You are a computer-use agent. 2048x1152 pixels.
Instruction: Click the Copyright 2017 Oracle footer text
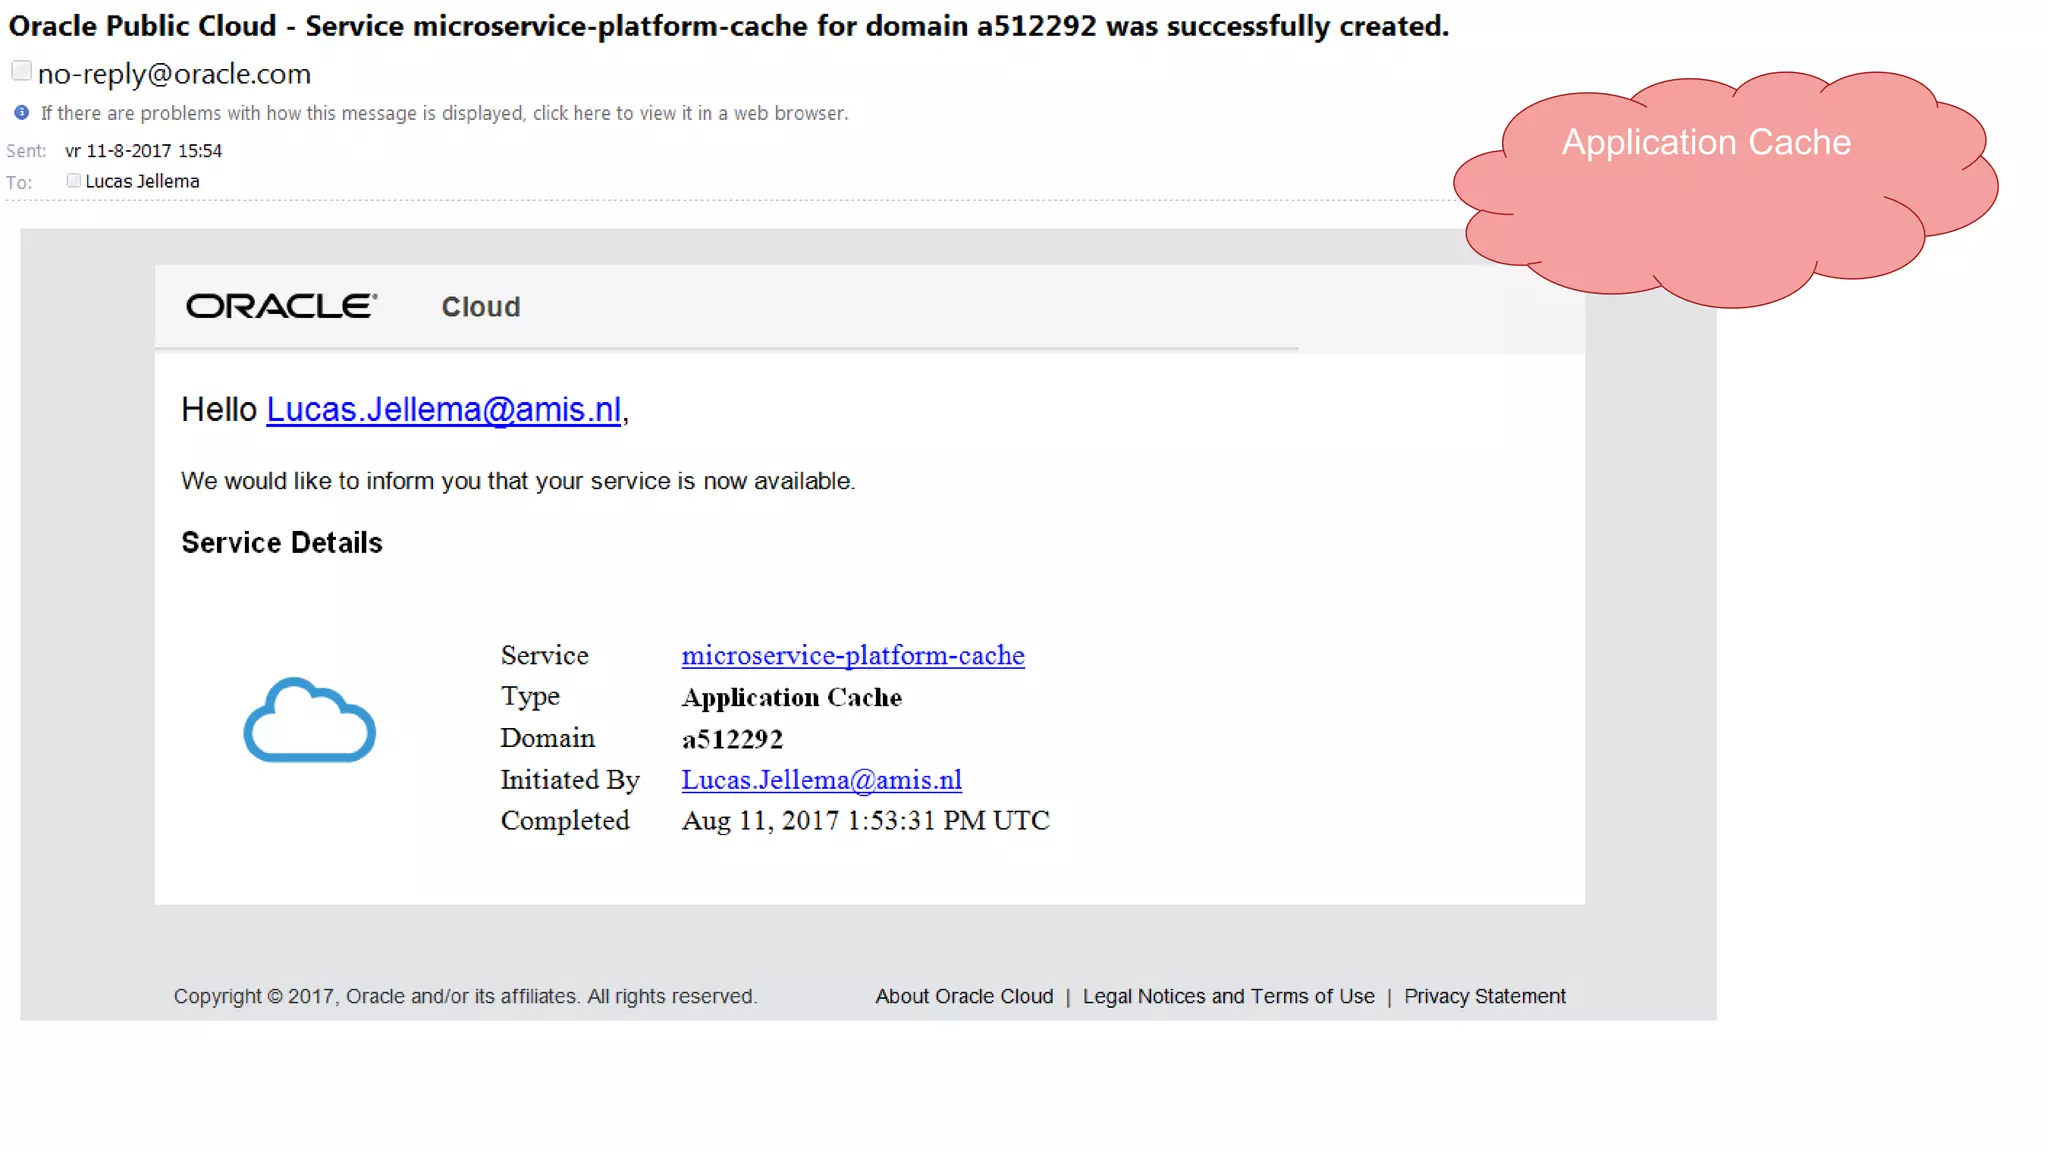pos(465,996)
